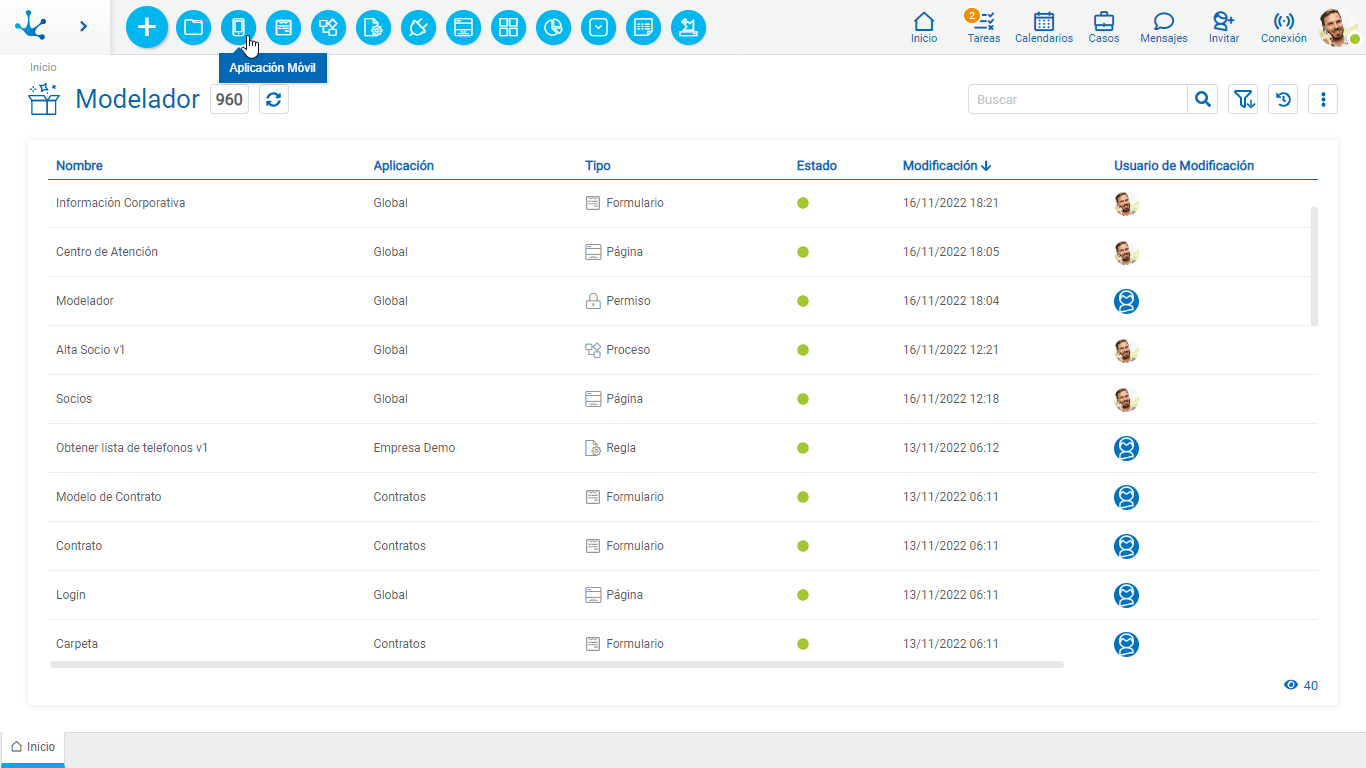
Task: Open Mensajes chat icon
Action: pos(1164,27)
